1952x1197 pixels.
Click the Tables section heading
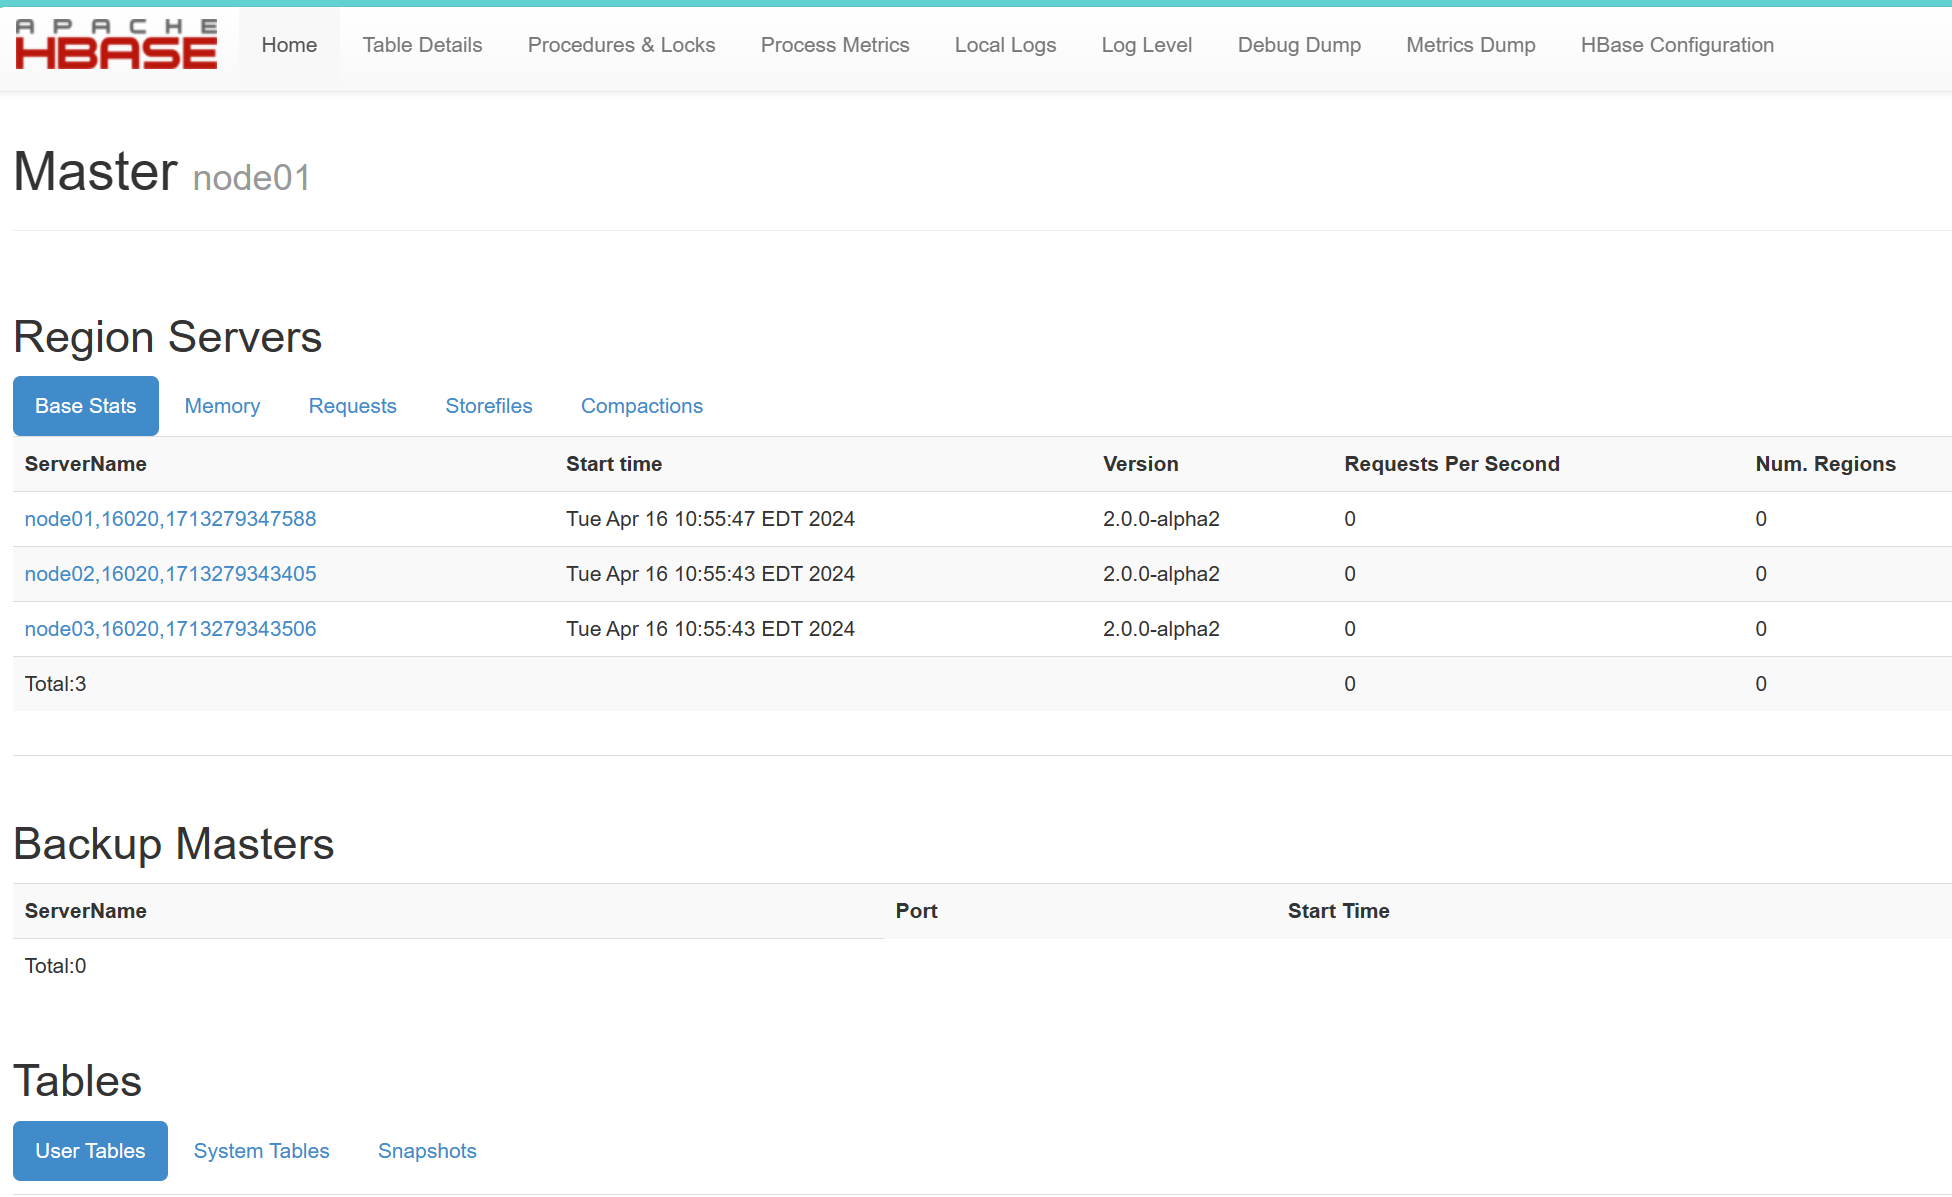pos(77,1081)
